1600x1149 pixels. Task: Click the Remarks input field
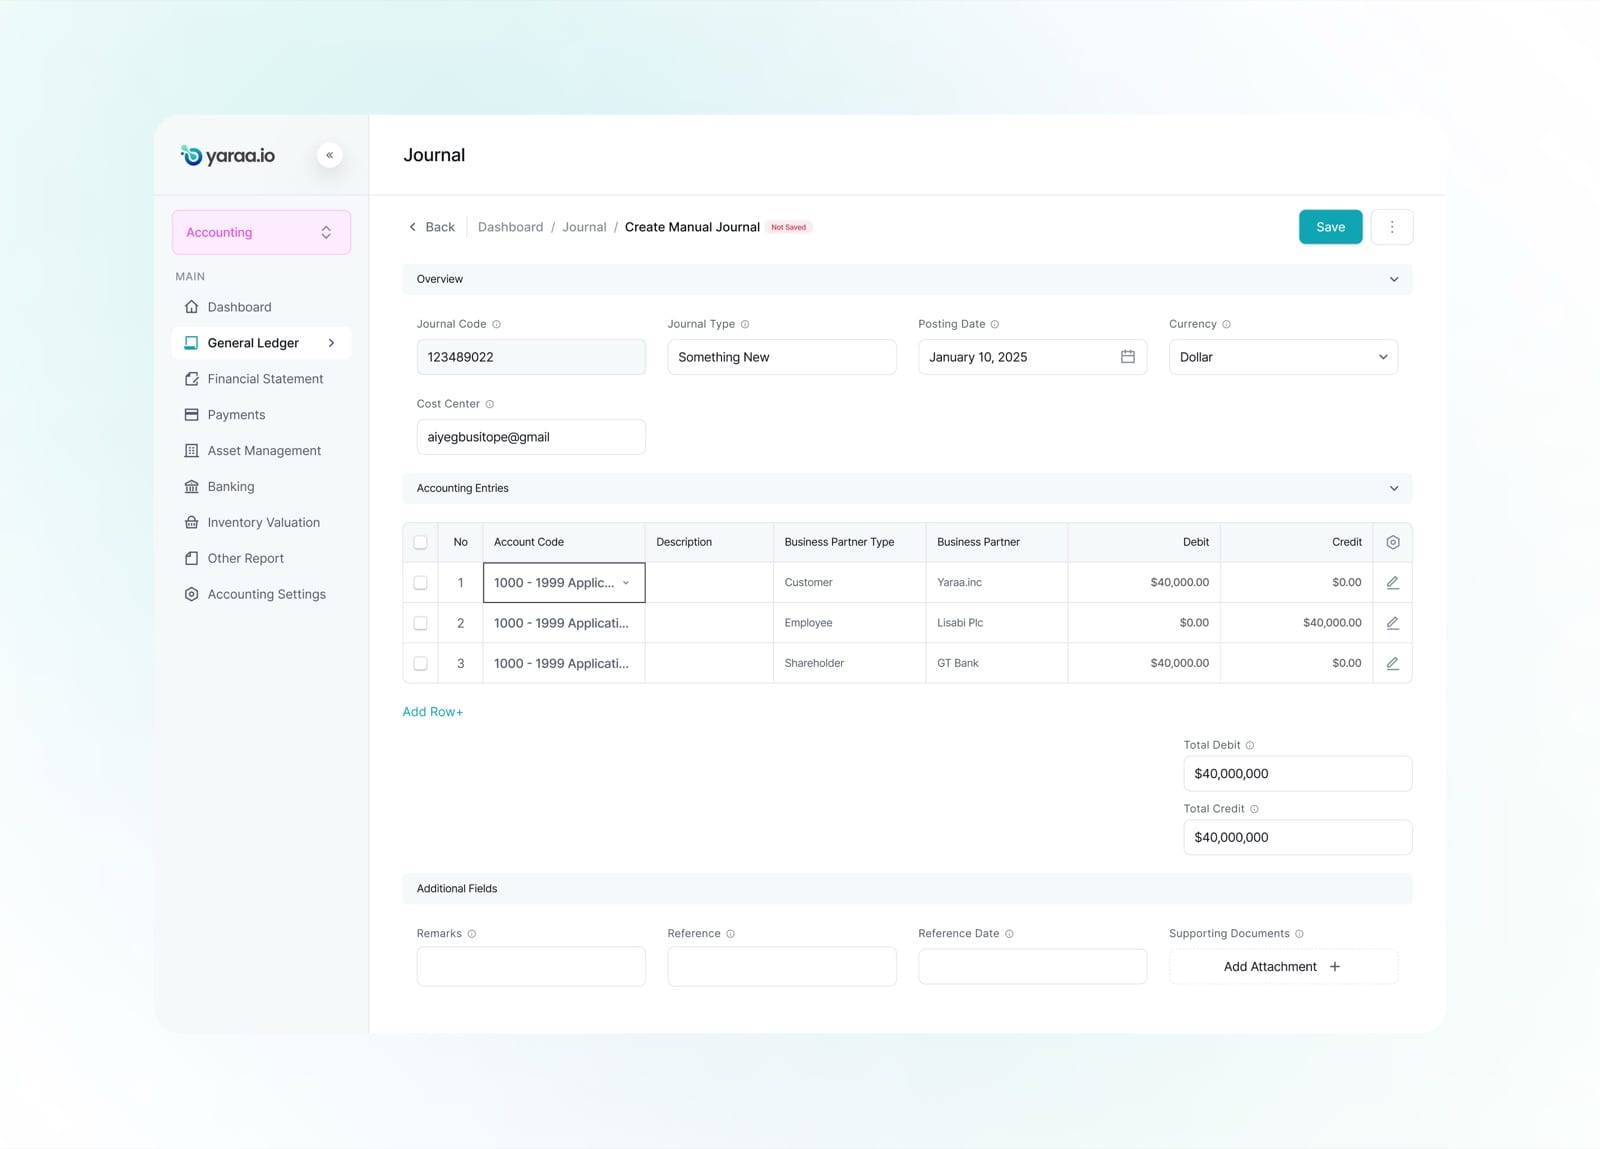[531, 966]
